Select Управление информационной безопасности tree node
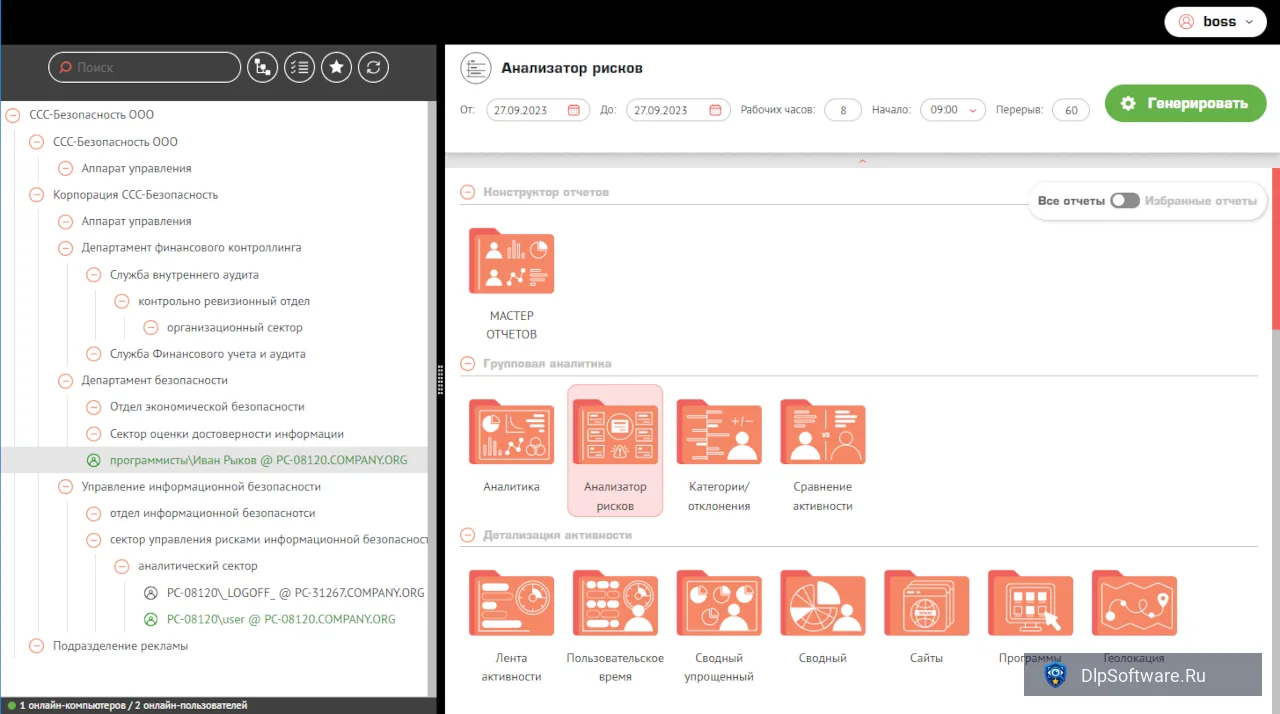This screenshot has height=714, width=1280. tap(201, 487)
